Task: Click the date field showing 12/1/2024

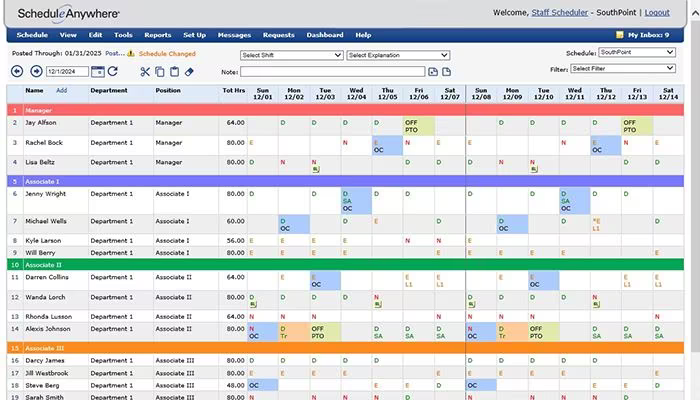Action: pos(67,71)
